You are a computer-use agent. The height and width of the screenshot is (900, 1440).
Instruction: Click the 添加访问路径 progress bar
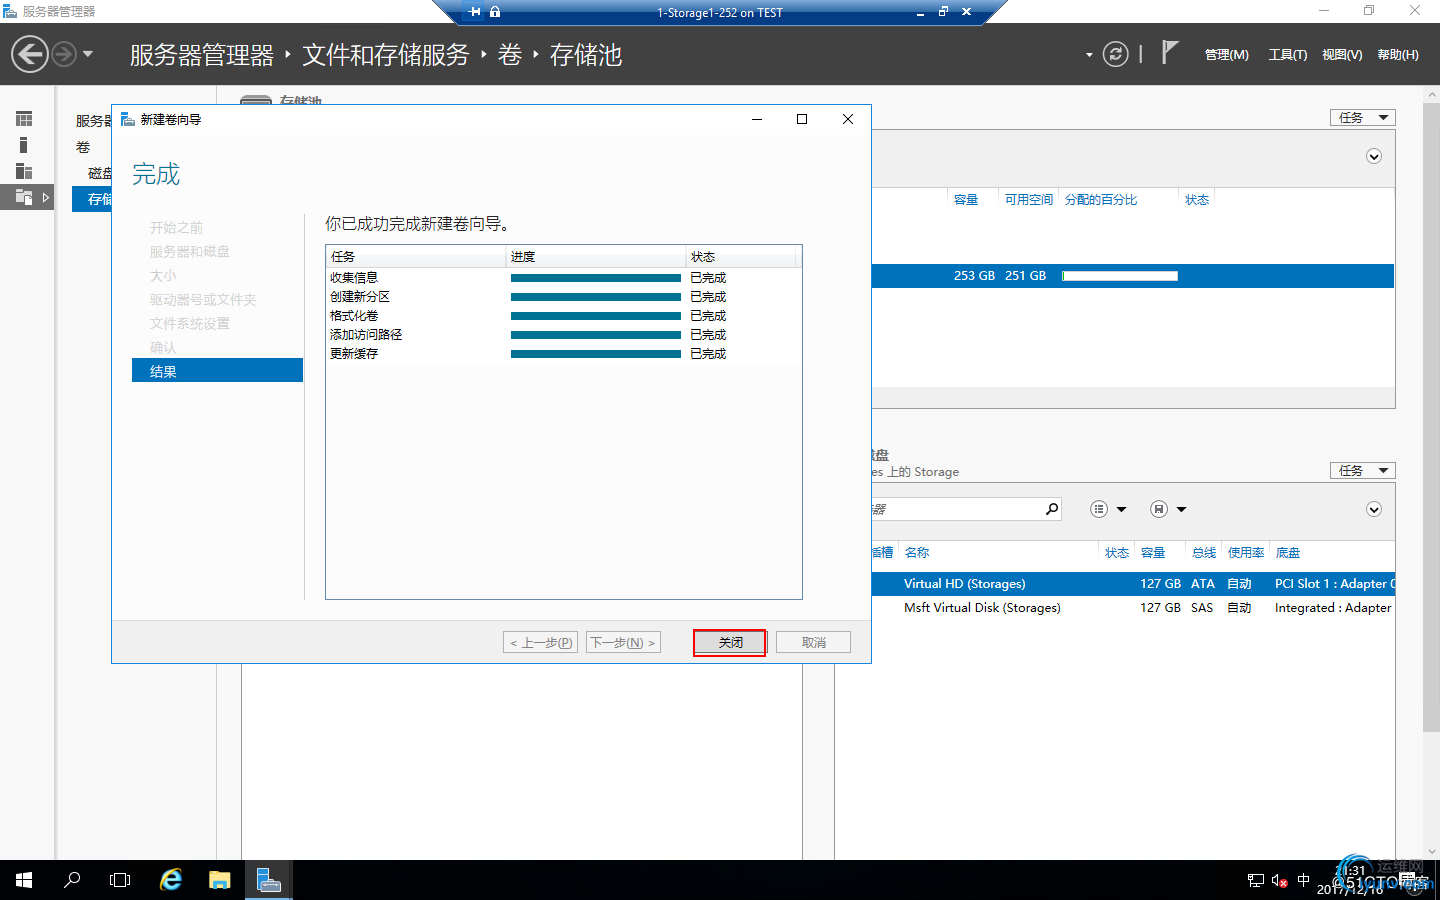[596, 335]
